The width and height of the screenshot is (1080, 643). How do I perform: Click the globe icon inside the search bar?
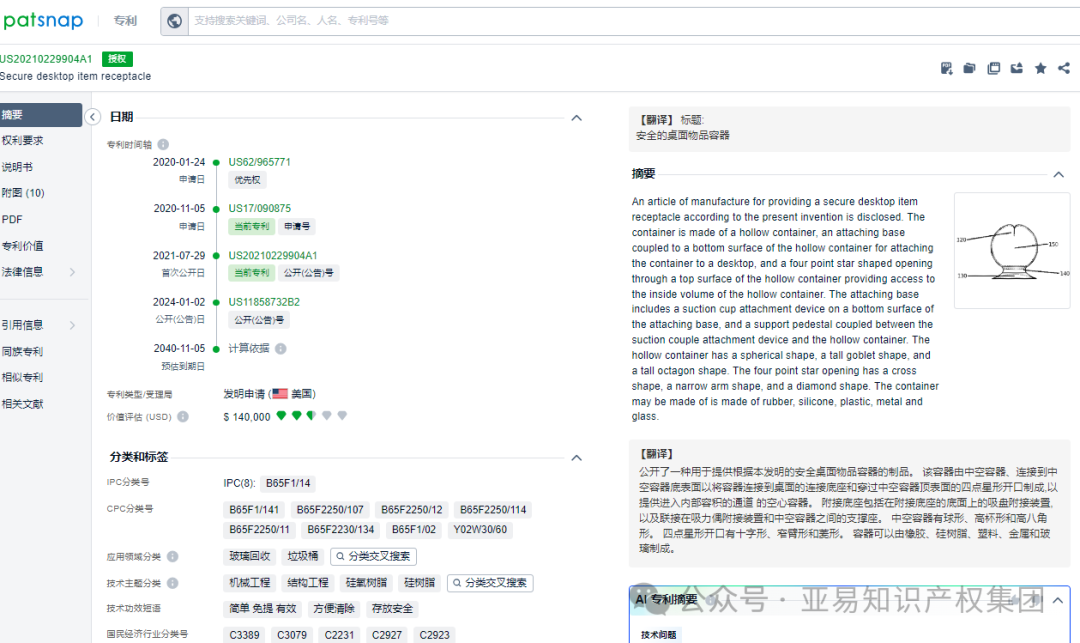click(x=174, y=20)
